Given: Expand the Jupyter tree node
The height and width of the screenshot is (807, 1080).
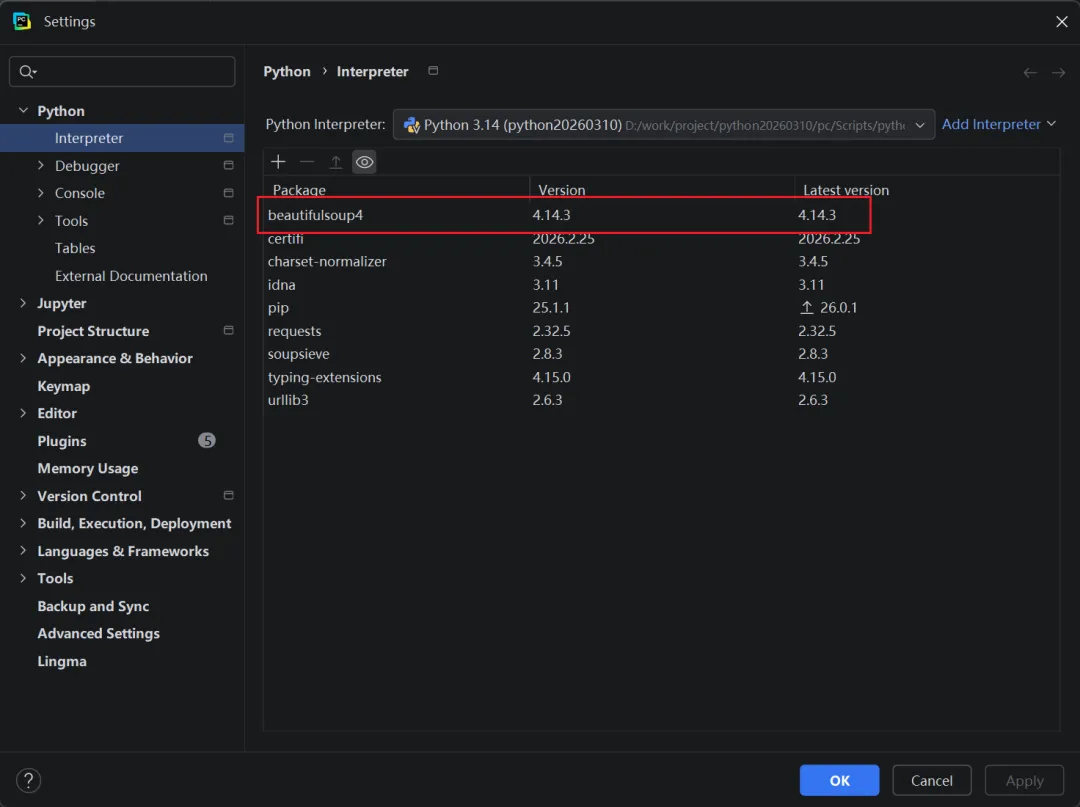Looking at the screenshot, I should point(23,303).
